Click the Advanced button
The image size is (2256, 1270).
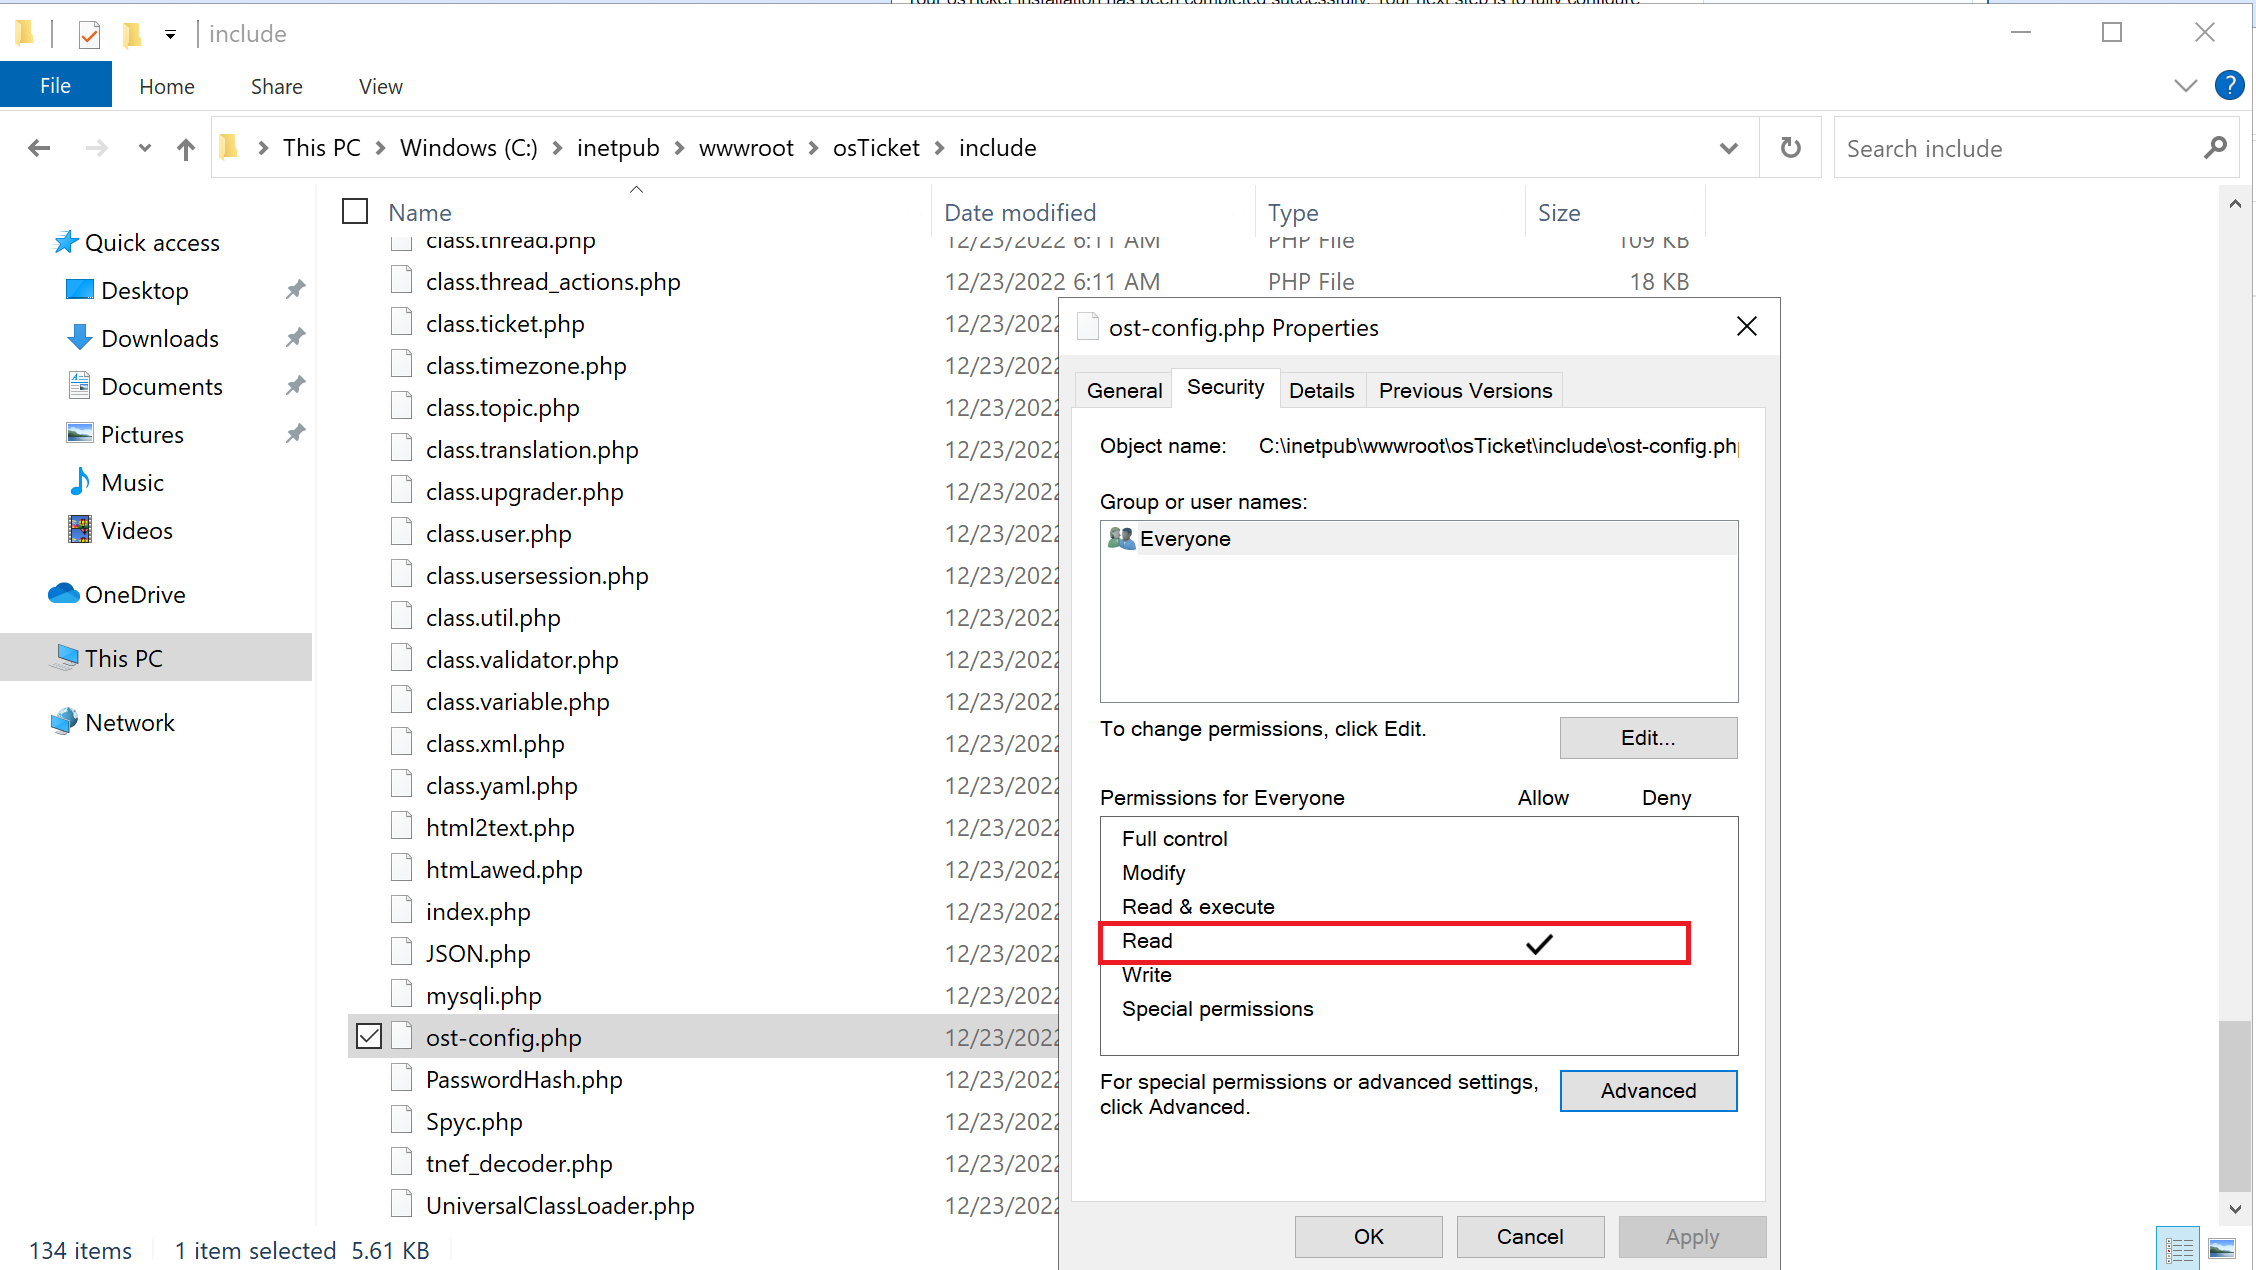tap(1647, 1090)
